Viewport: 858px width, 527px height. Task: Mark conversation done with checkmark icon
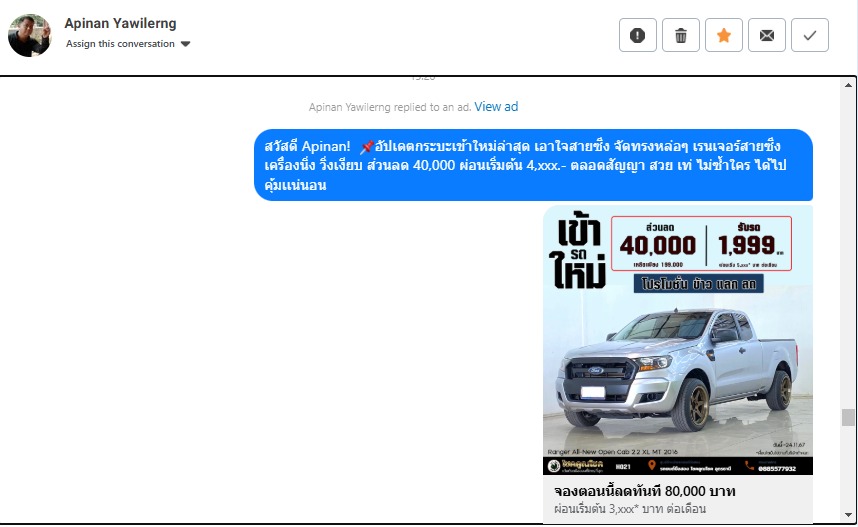coord(810,36)
